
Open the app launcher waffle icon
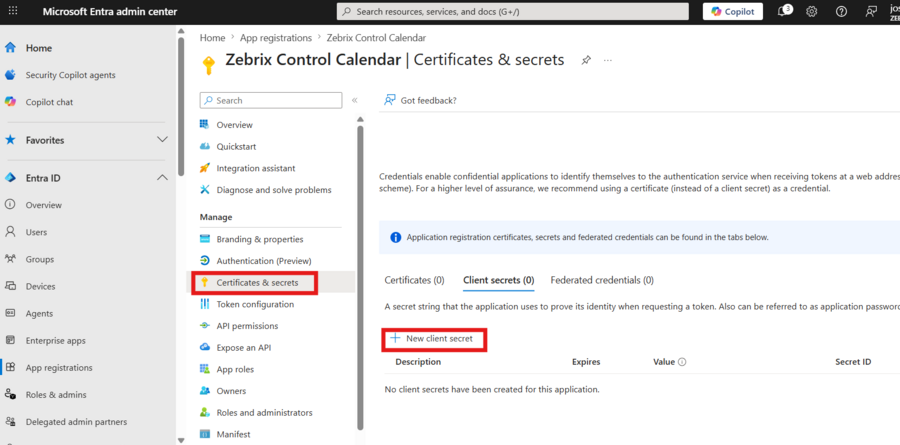pos(13,11)
